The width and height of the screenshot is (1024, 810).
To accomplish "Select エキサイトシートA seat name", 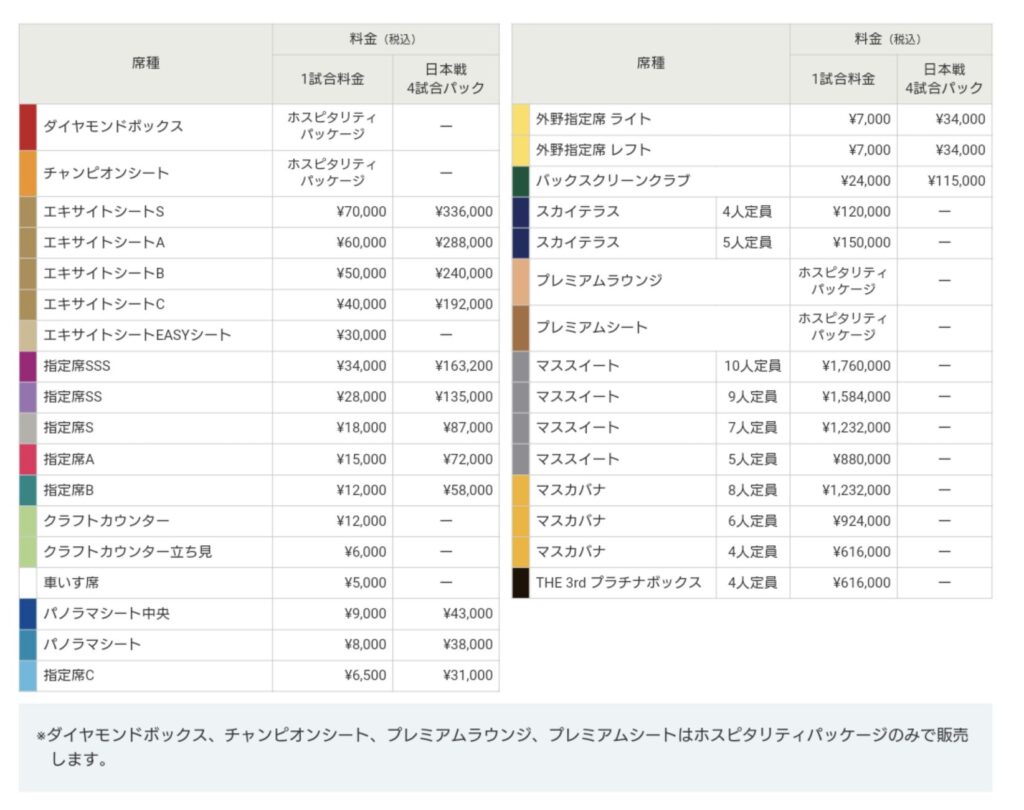I will tap(104, 243).
